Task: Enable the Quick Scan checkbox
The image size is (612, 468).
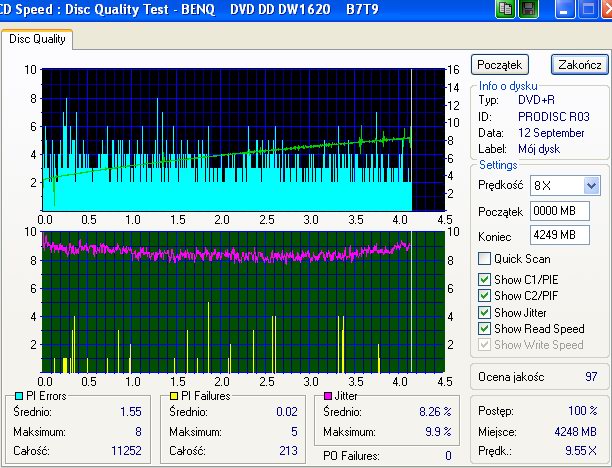Action: 484,259
